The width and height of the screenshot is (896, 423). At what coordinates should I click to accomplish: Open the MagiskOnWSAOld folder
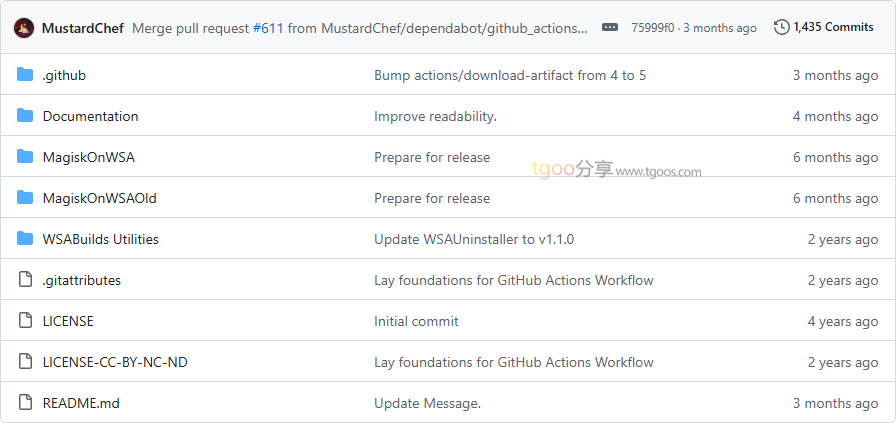coord(99,198)
